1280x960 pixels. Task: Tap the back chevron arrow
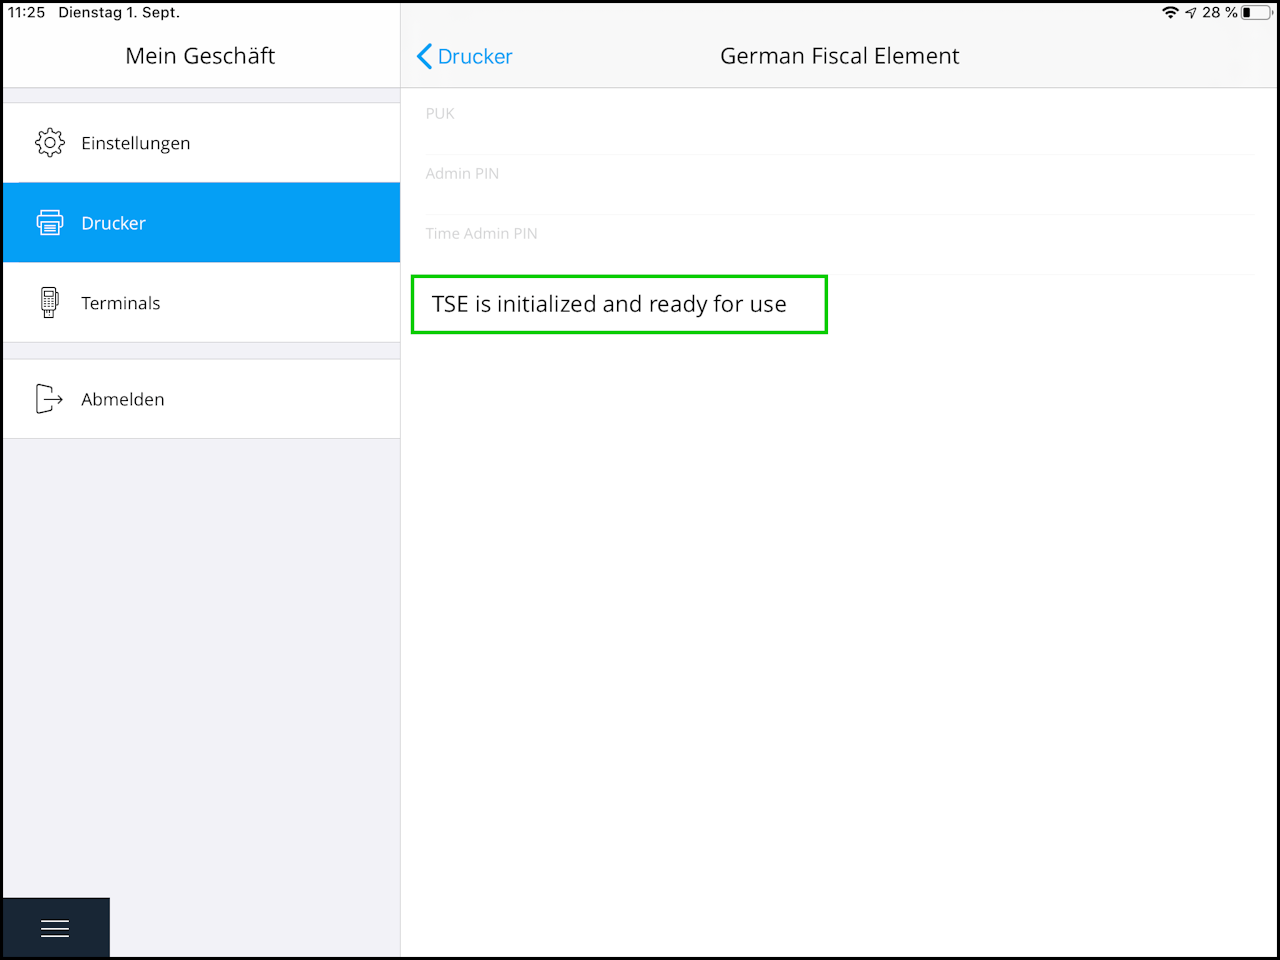pyautogui.click(x=424, y=56)
